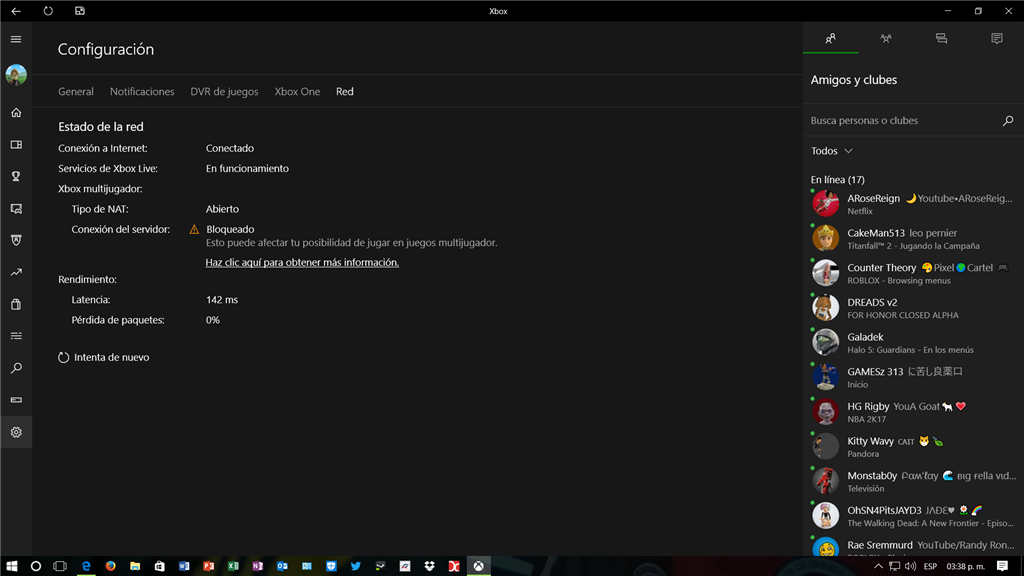Open Cortana circle on the taskbar
Viewport: 1024px width, 576px height.
[x=36, y=566]
